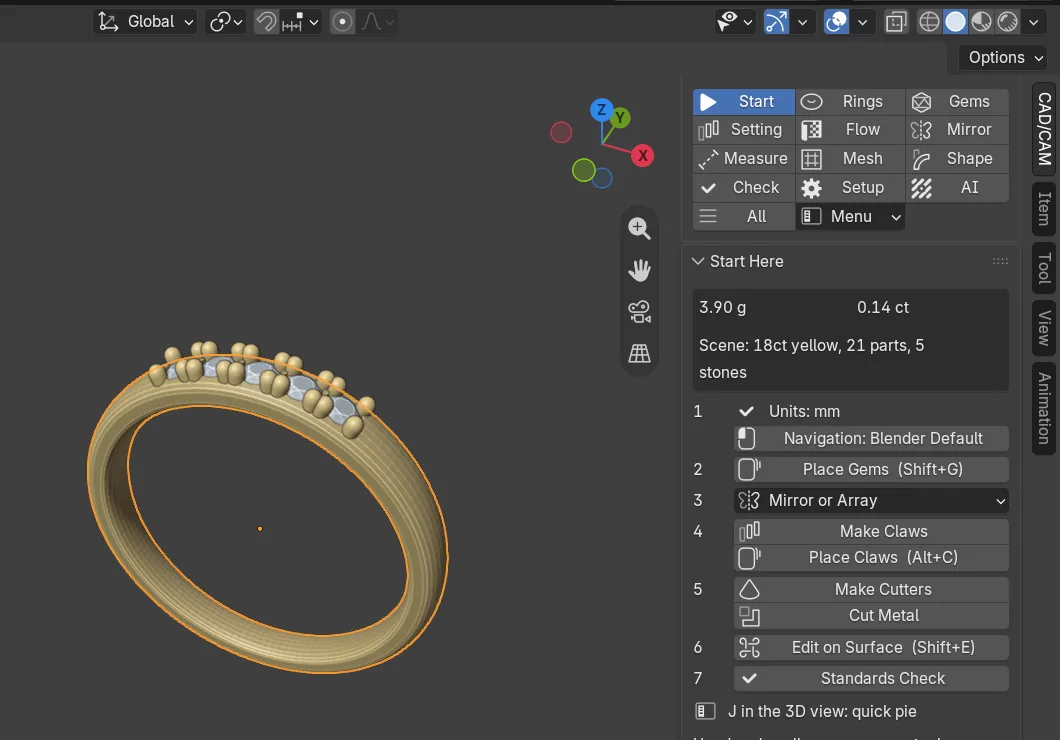Open the Flow panel
1060x740 pixels.
(850, 130)
